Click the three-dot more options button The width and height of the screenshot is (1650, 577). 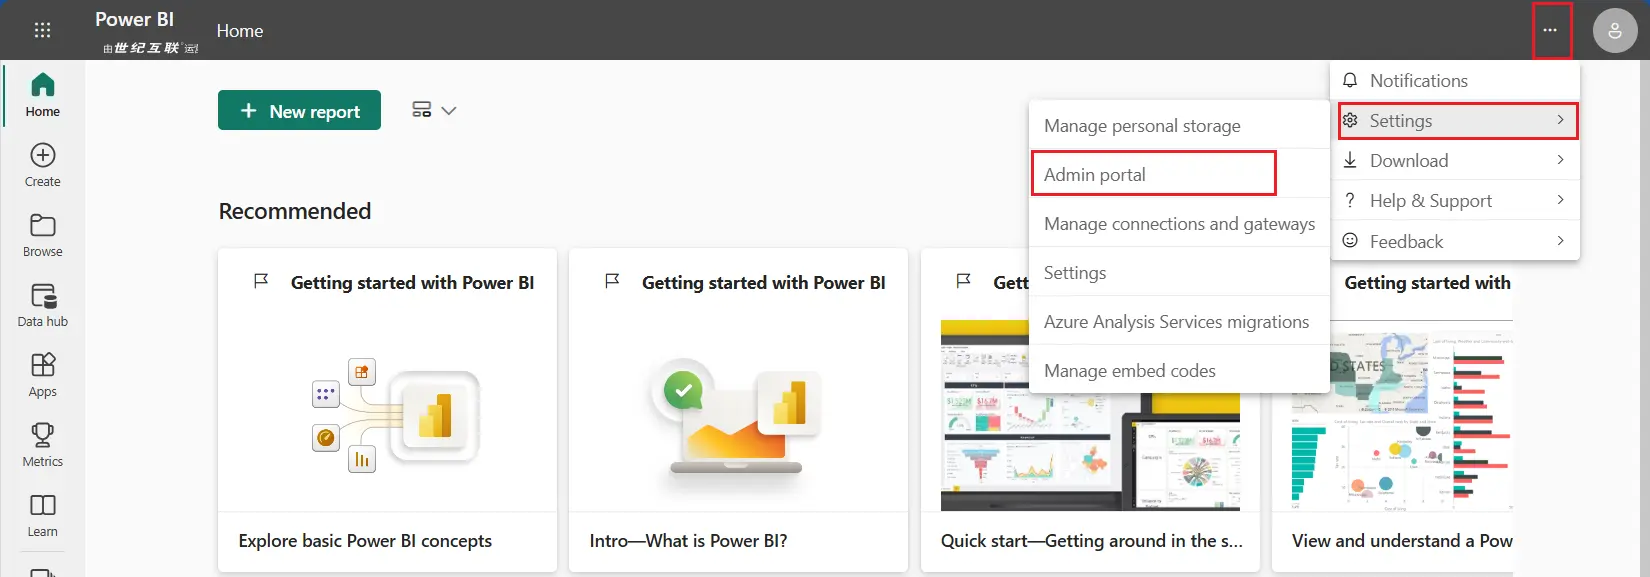pyautogui.click(x=1550, y=30)
